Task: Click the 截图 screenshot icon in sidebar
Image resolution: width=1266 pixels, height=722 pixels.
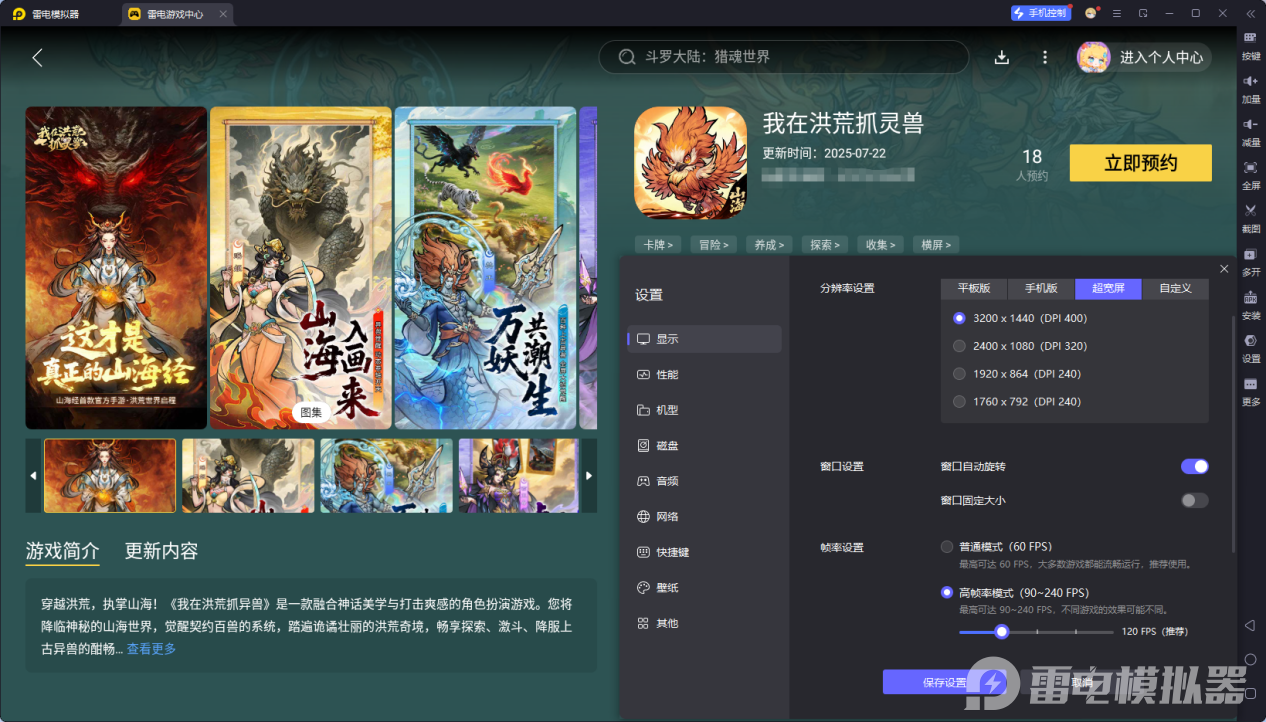Action: pyautogui.click(x=1250, y=211)
